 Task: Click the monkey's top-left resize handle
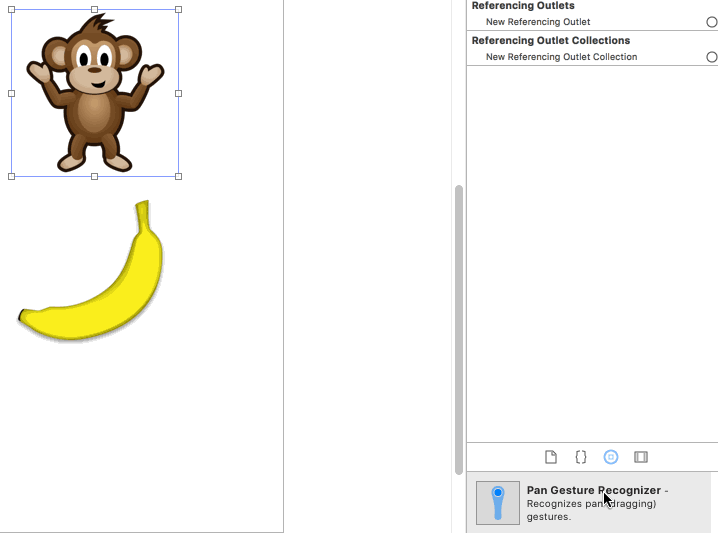tap(12, 10)
